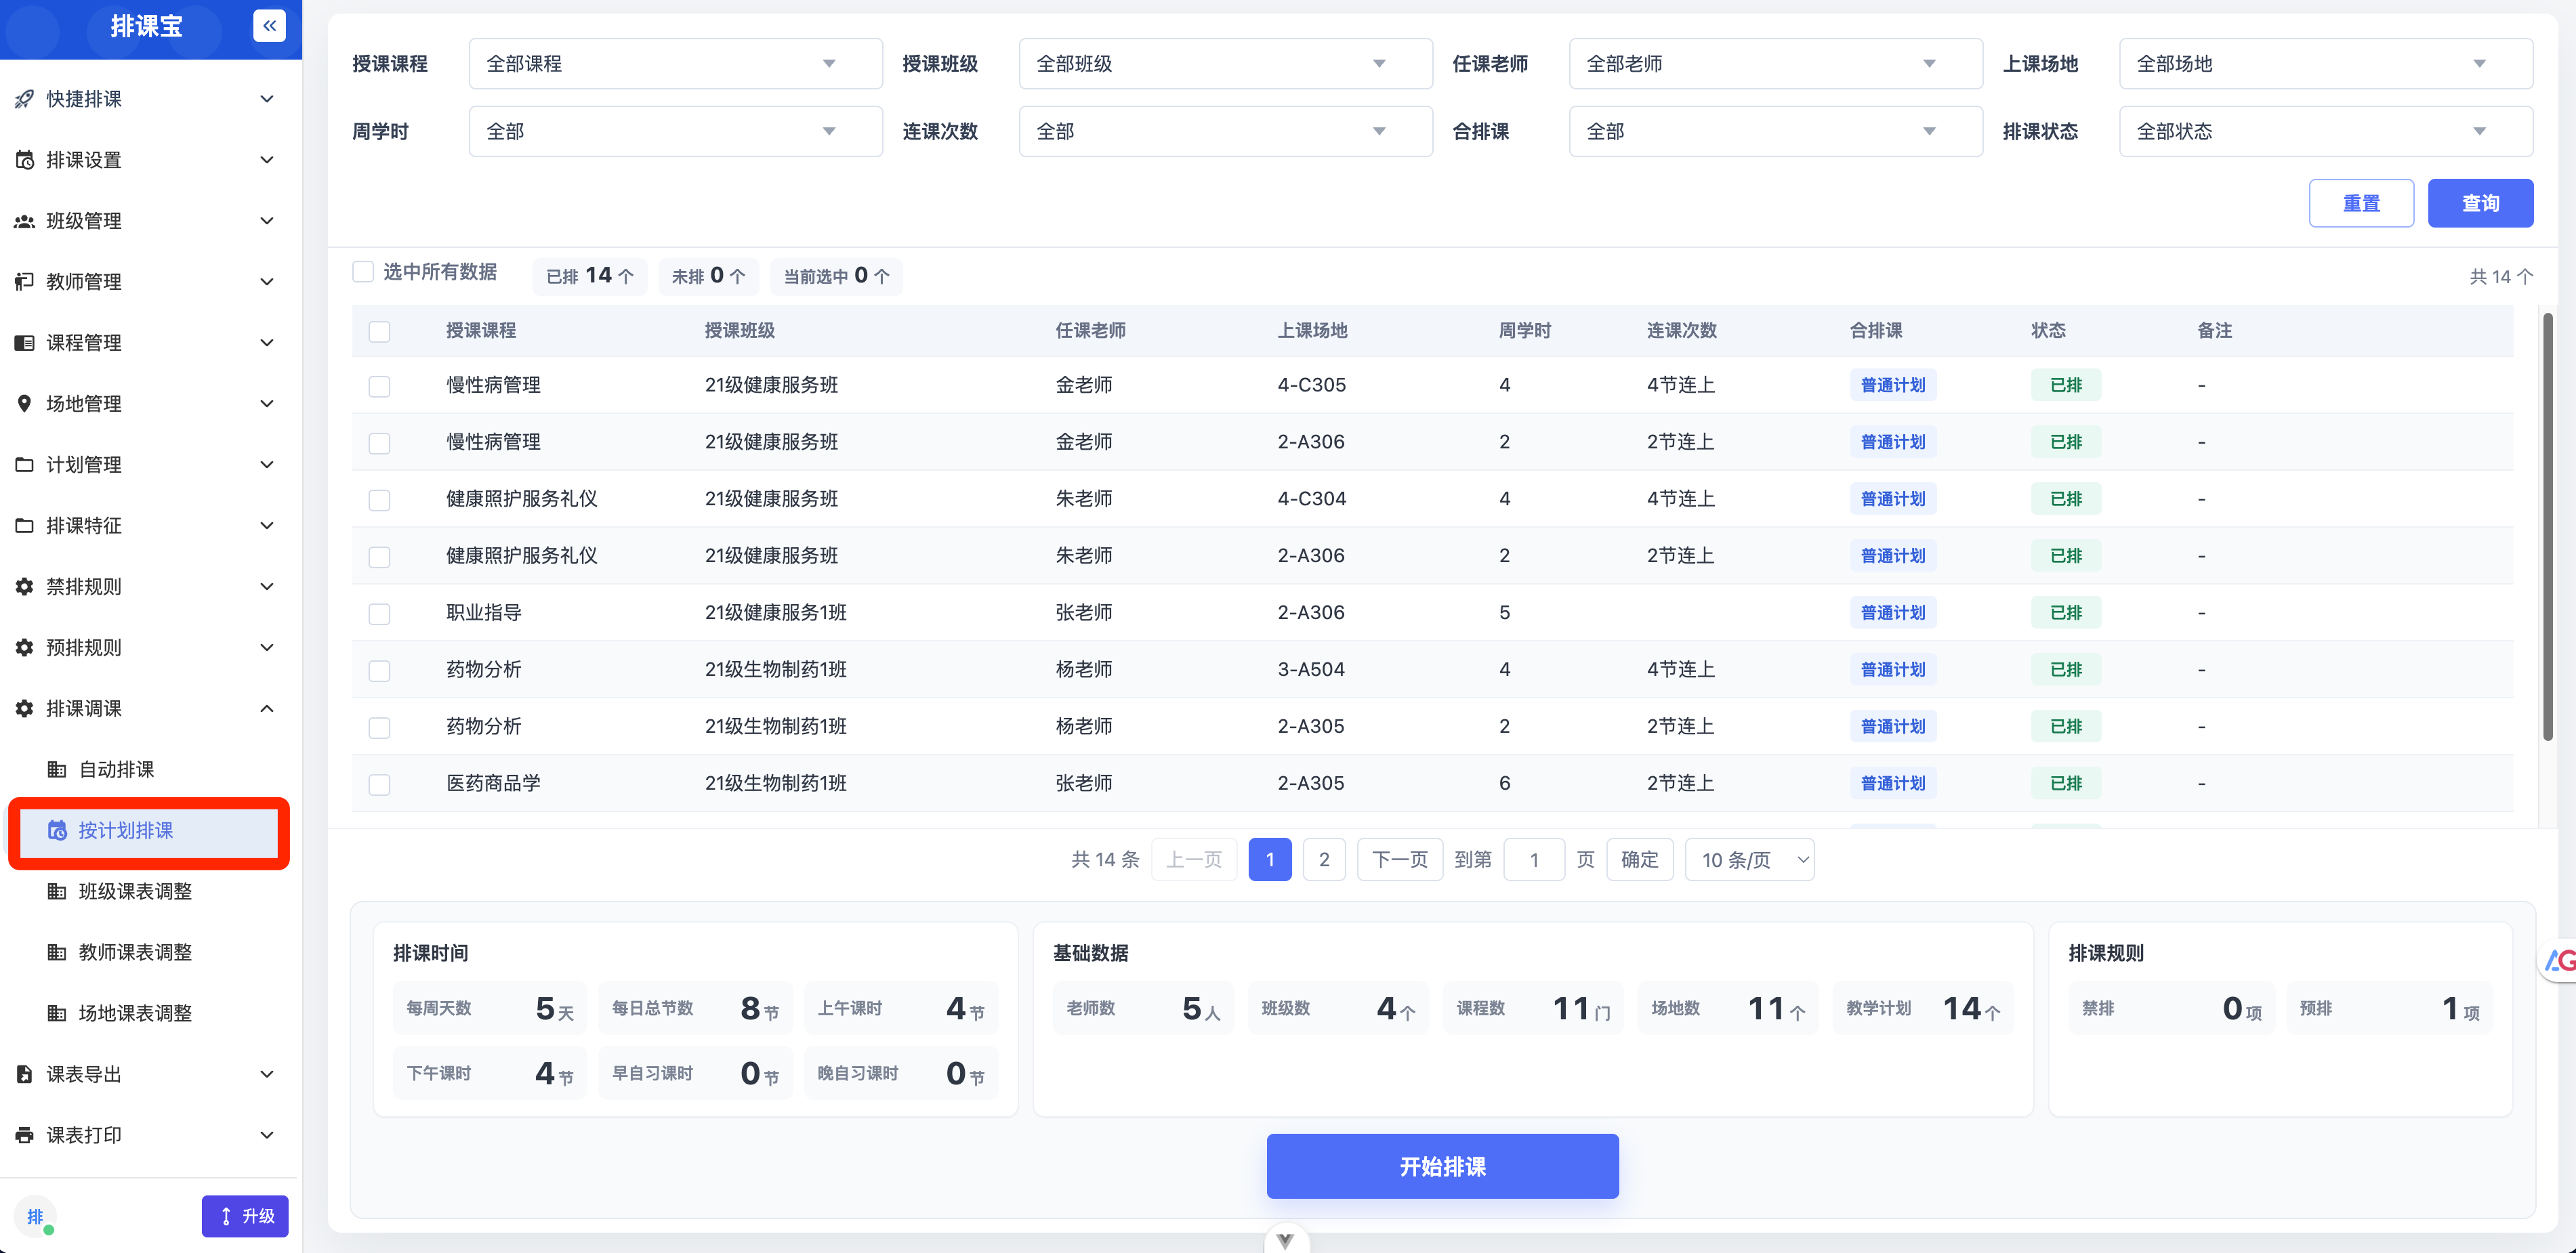Go to page 2 in pagination
Image resolution: width=2576 pixels, height=1253 pixels.
1324,860
